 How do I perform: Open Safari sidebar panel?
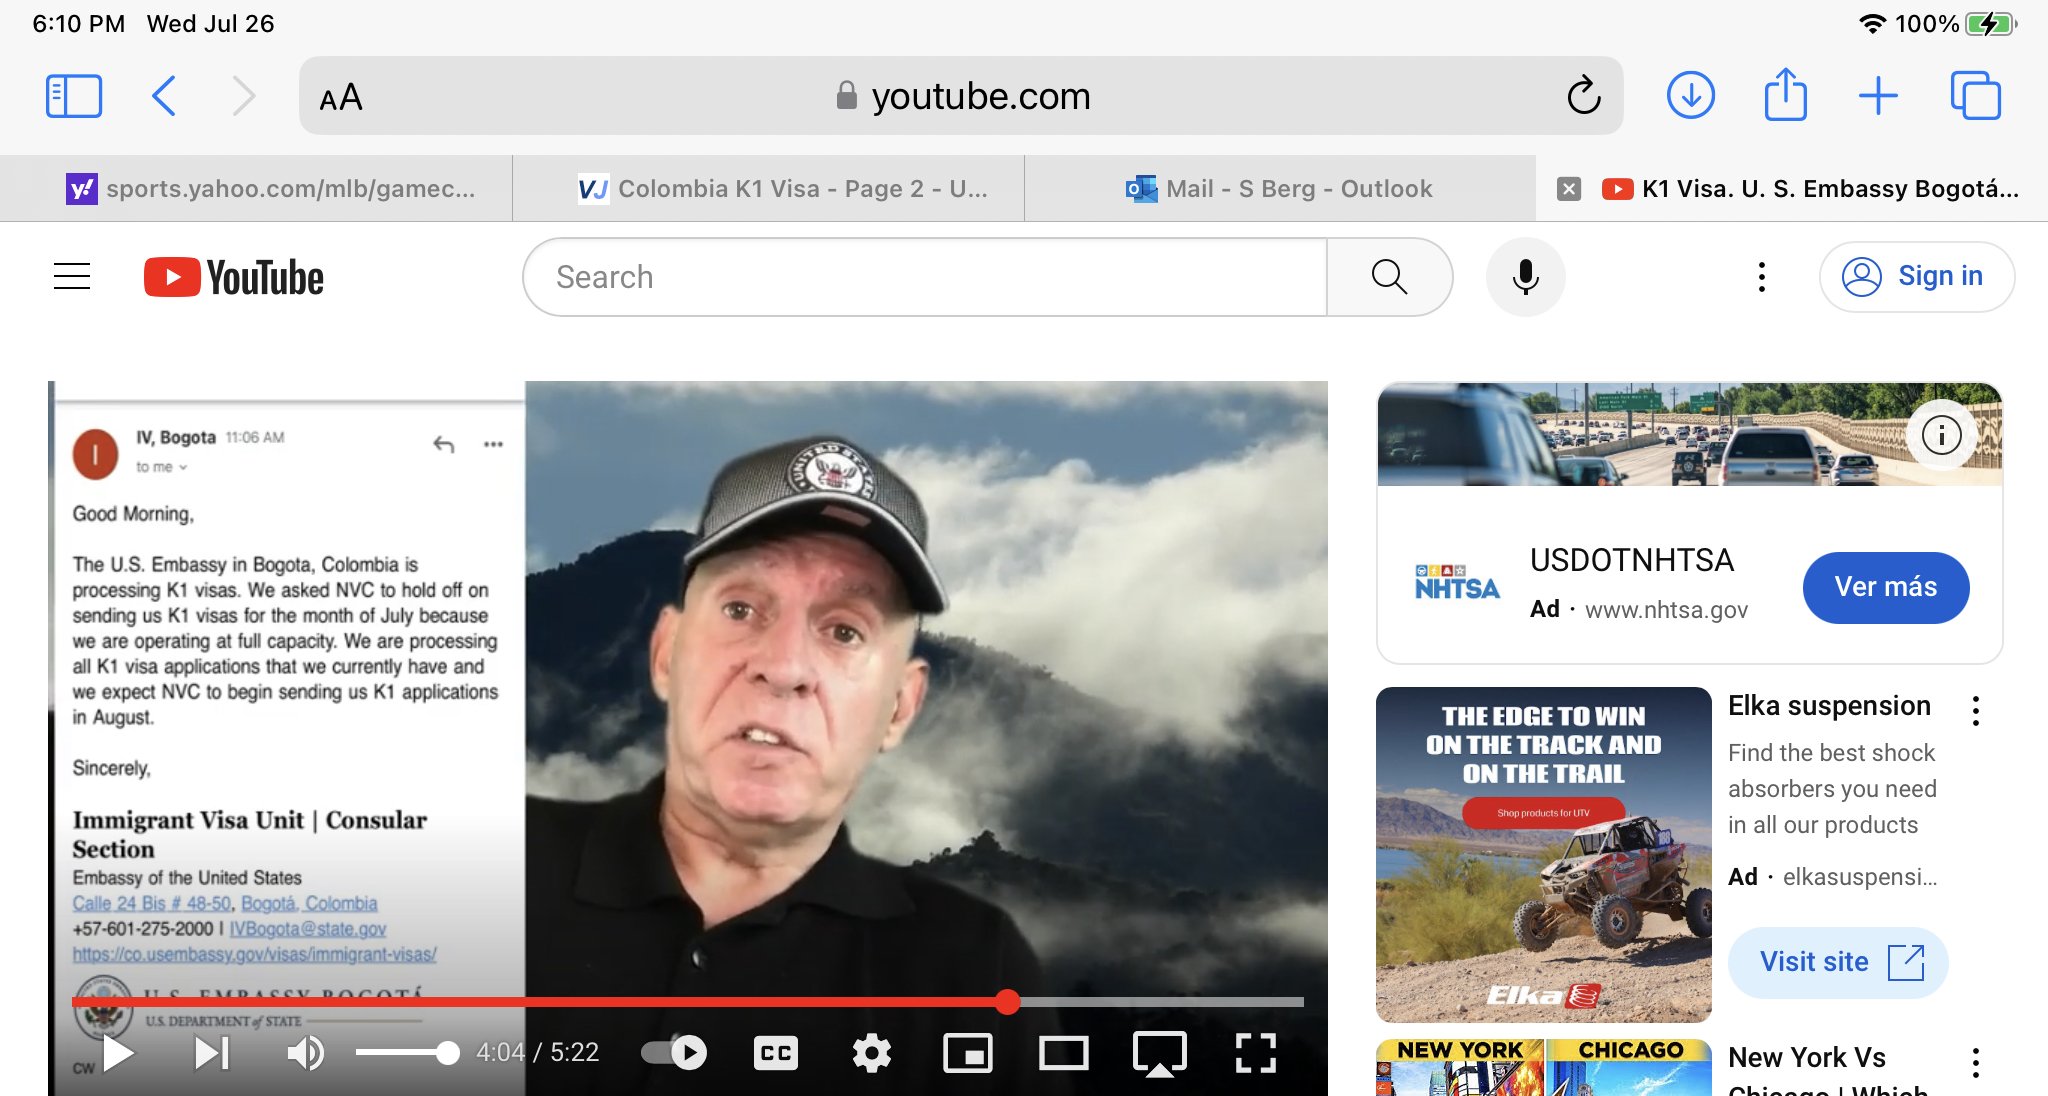[74, 97]
